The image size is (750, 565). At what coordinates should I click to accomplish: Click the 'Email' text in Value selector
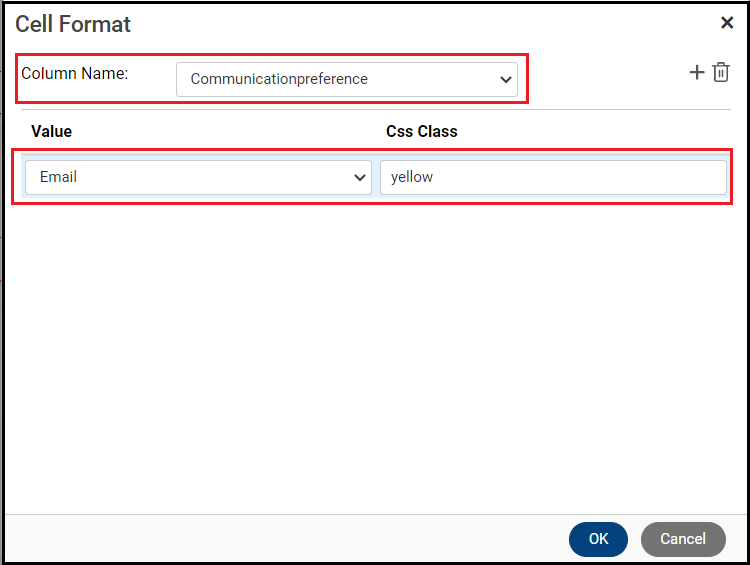59,177
